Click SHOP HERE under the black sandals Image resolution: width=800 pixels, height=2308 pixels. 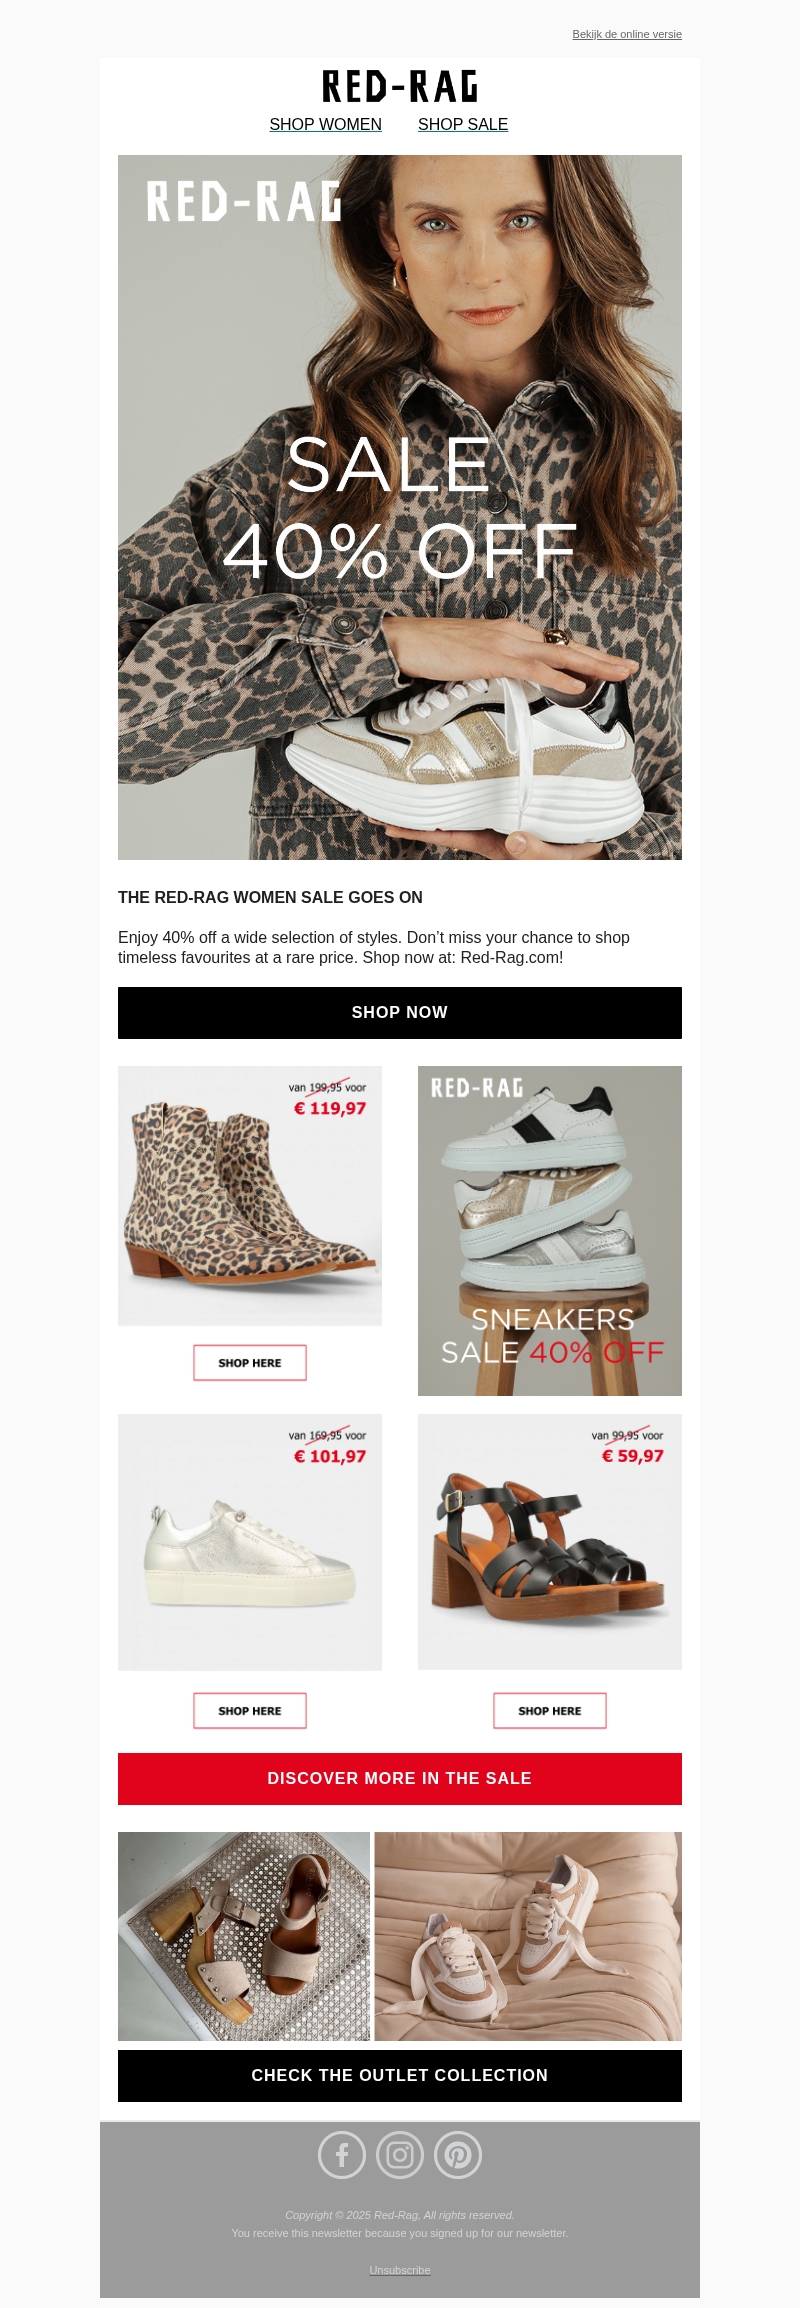tap(550, 1711)
